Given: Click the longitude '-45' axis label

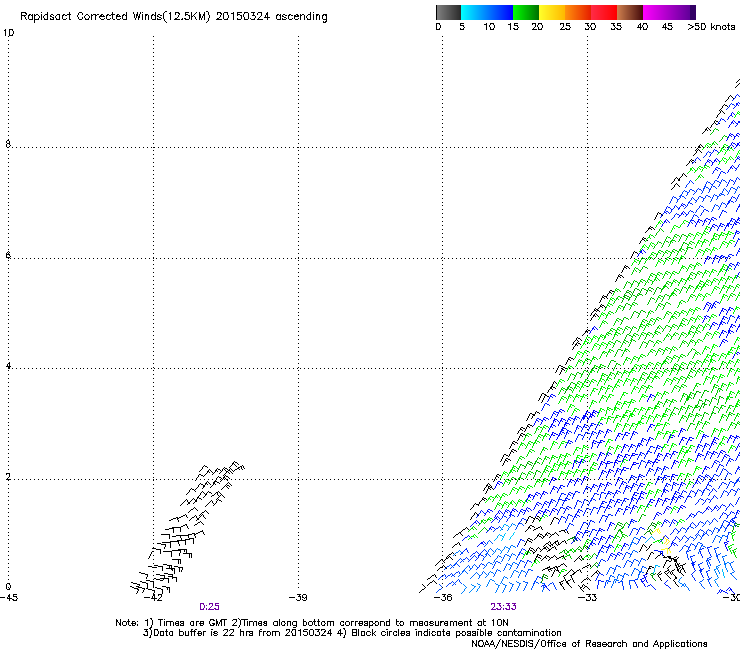Looking at the screenshot, I should [9, 598].
